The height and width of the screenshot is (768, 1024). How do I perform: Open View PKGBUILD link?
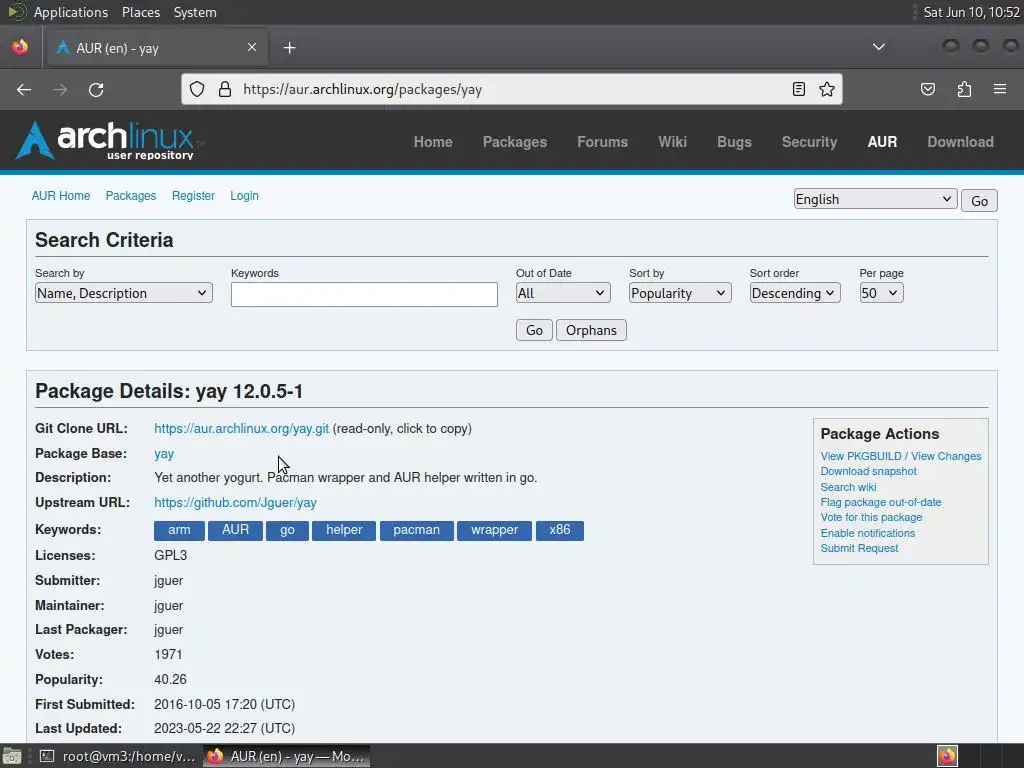coord(861,456)
